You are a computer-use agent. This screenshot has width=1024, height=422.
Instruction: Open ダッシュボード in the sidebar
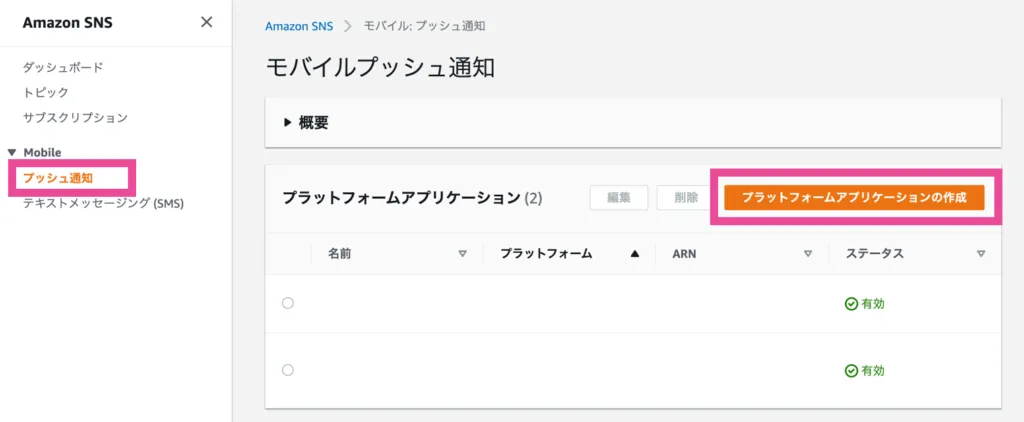tap(63, 67)
